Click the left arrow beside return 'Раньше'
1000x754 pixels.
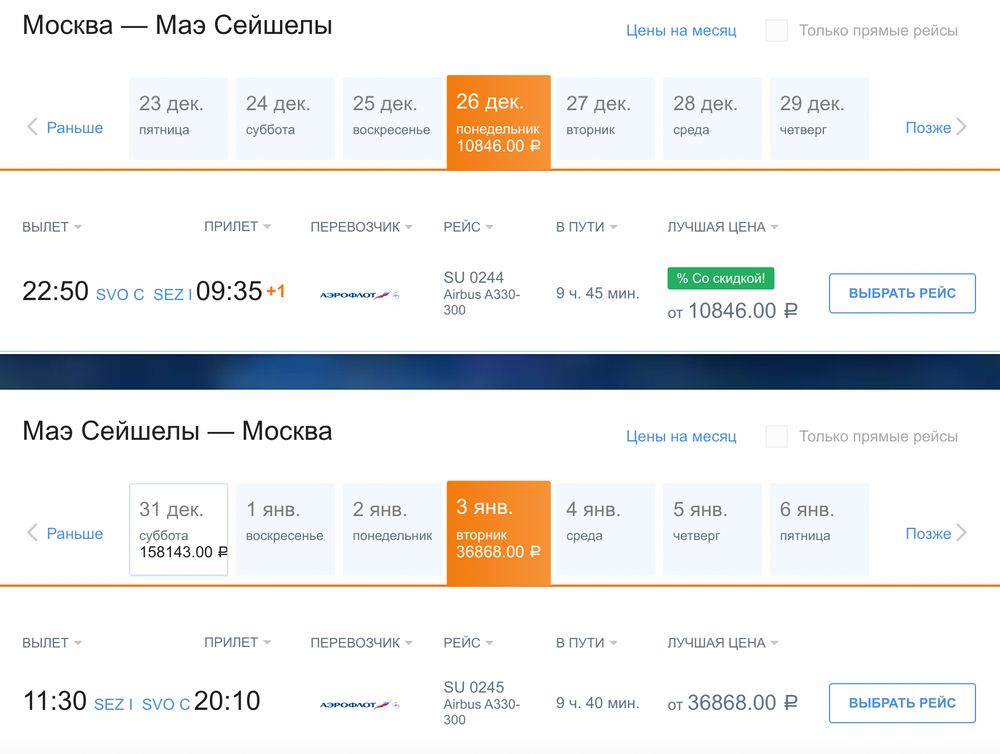pos(32,533)
